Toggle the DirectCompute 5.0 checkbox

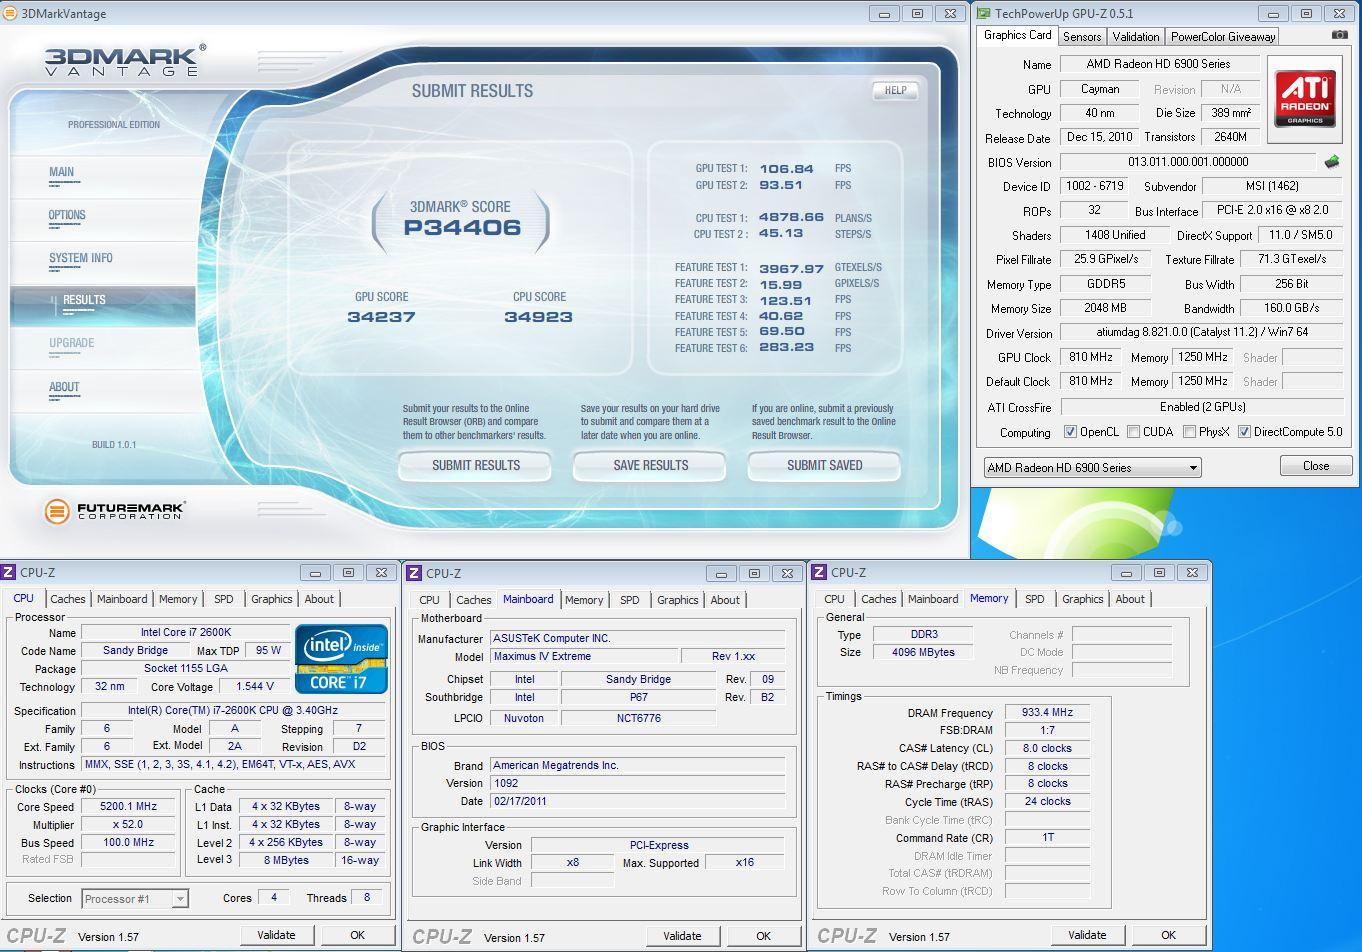click(1244, 432)
